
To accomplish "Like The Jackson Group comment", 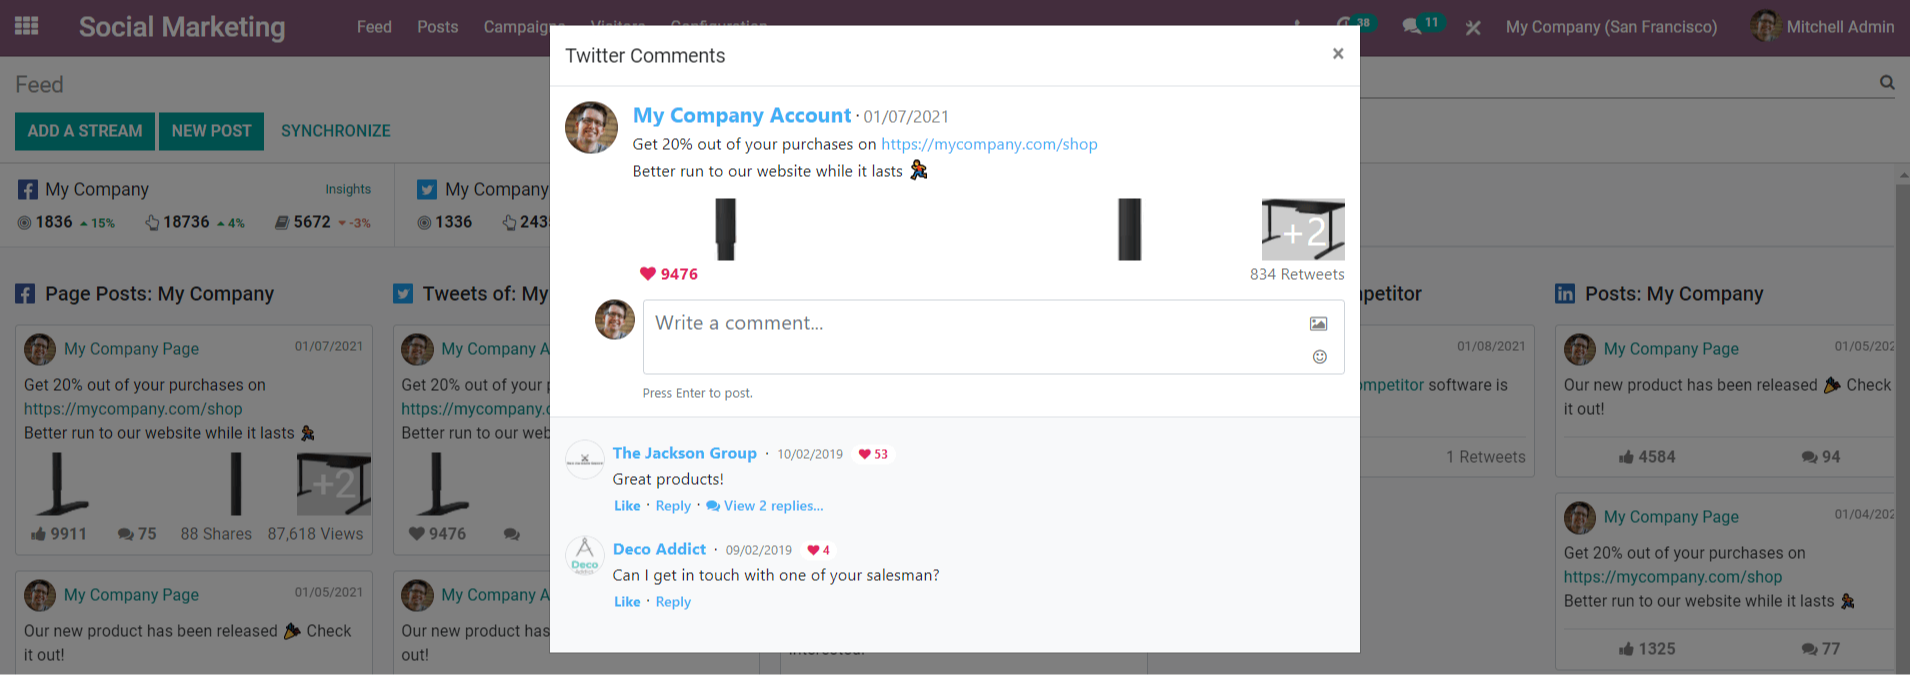I will pos(627,506).
